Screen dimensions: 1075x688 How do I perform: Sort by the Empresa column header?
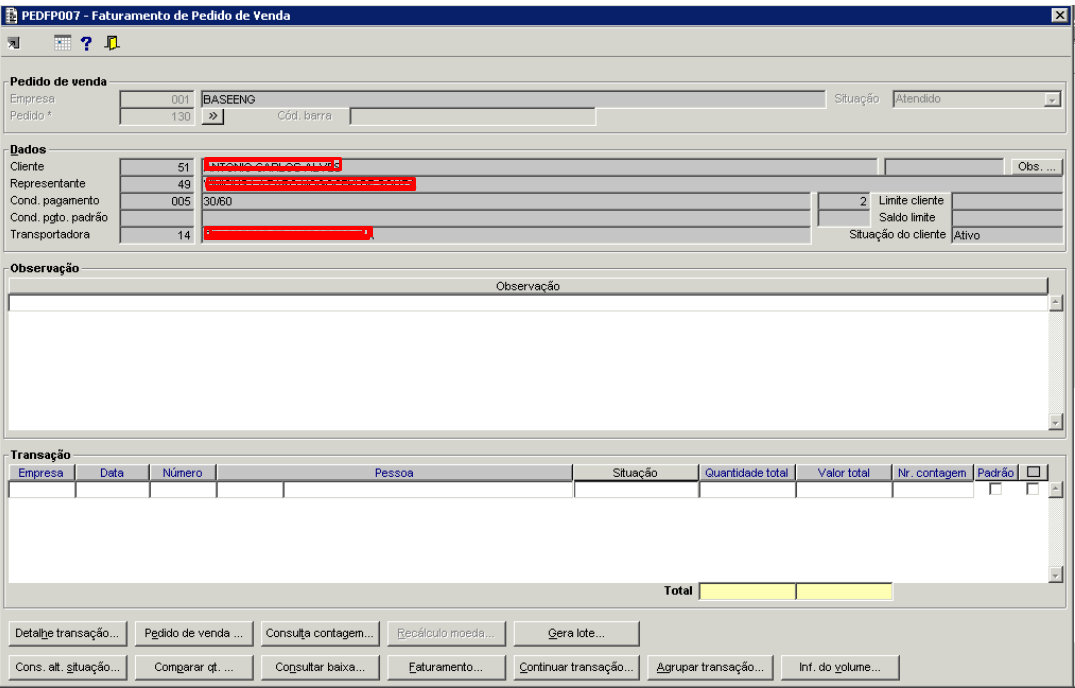click(x=41, y=473)
